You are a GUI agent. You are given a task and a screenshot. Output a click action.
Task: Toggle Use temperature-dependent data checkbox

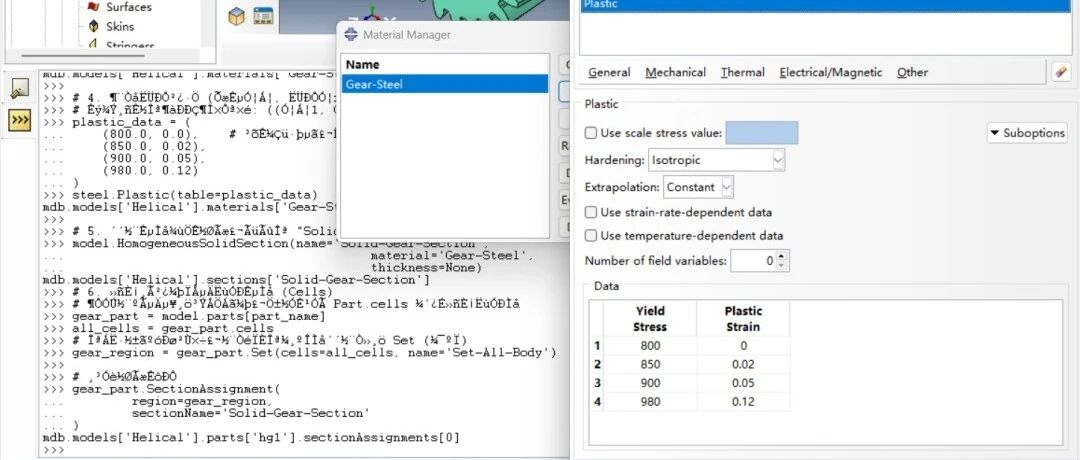(x=590, y=236)
